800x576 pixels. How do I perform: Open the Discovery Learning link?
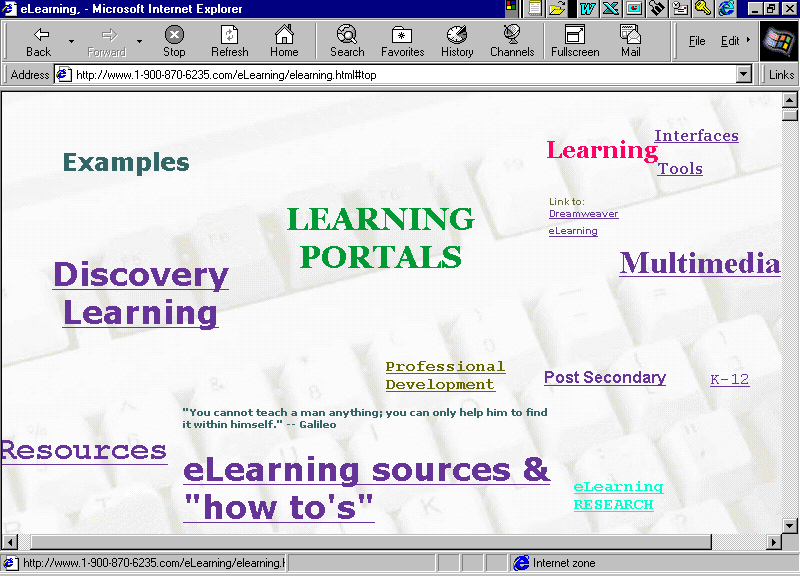pos(140,293)
